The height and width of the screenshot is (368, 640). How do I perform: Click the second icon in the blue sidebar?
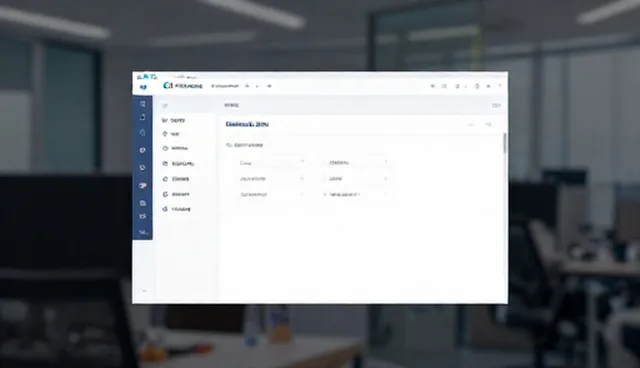click(x=142, y=117)
